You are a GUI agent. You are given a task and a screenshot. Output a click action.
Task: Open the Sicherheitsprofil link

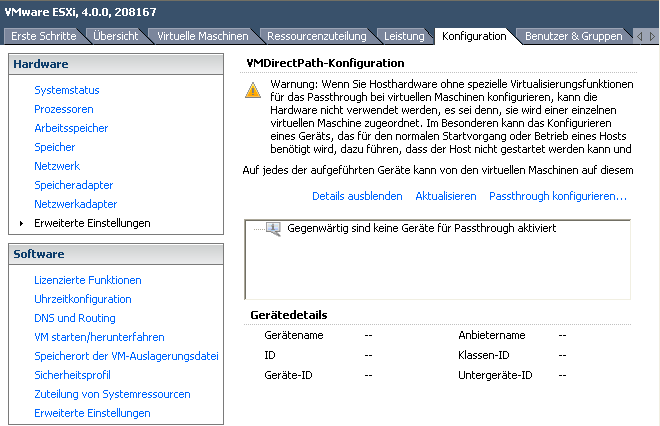click(72, 375)
